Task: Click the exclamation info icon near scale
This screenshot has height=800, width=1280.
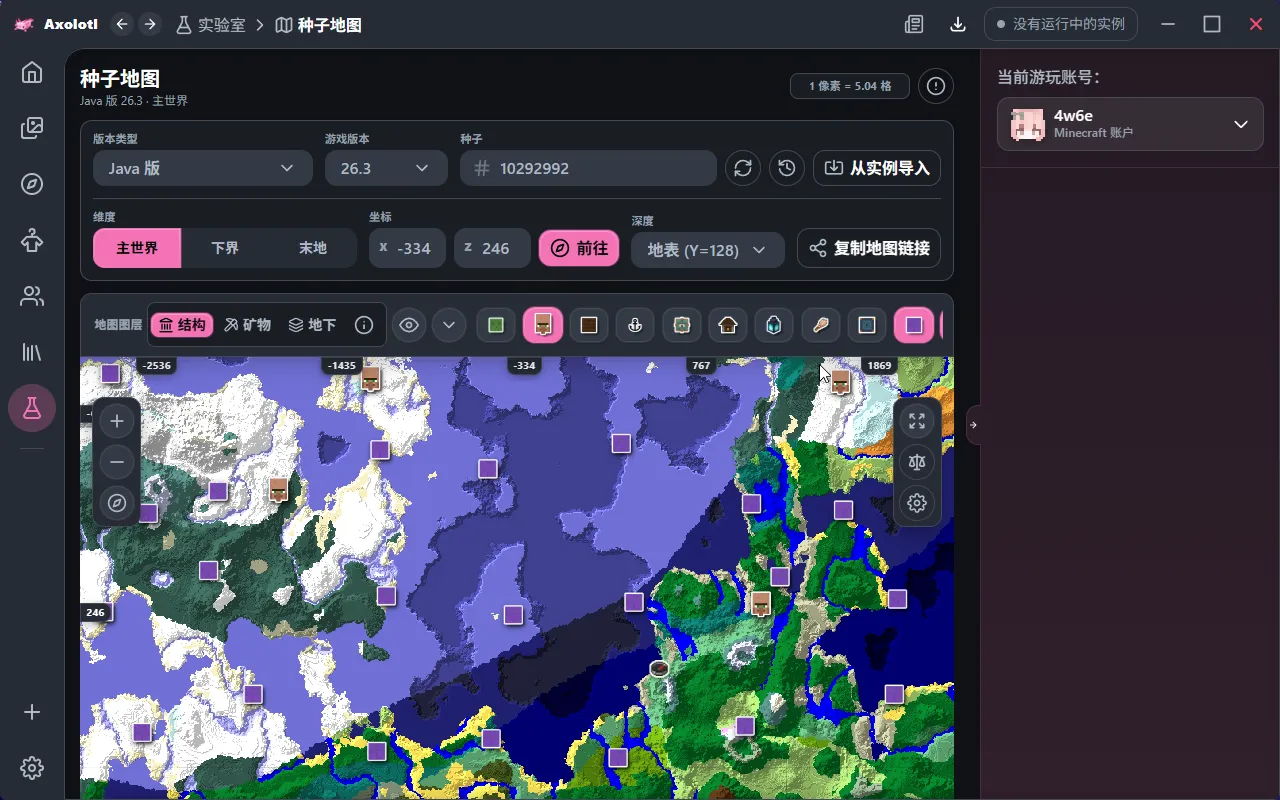Action: tap(936, 87)
